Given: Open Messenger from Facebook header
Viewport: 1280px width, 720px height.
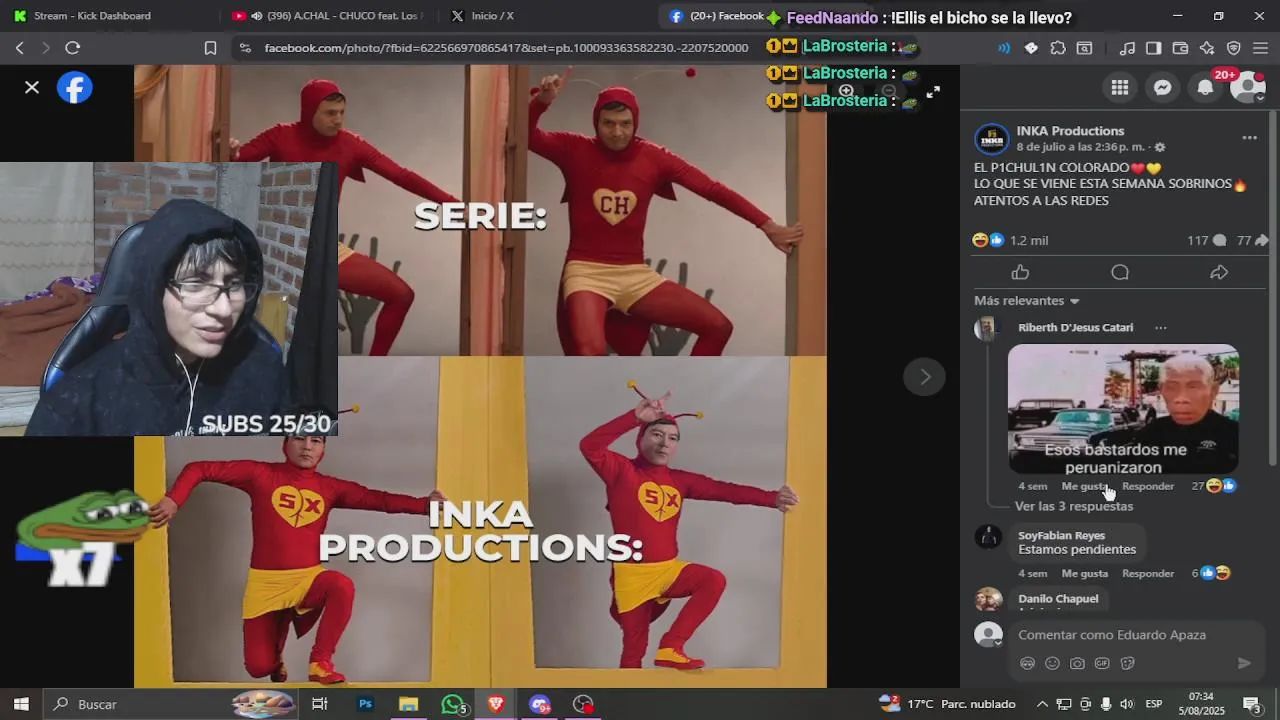Looking at the screenshot, I should (x=1163, y=88).
